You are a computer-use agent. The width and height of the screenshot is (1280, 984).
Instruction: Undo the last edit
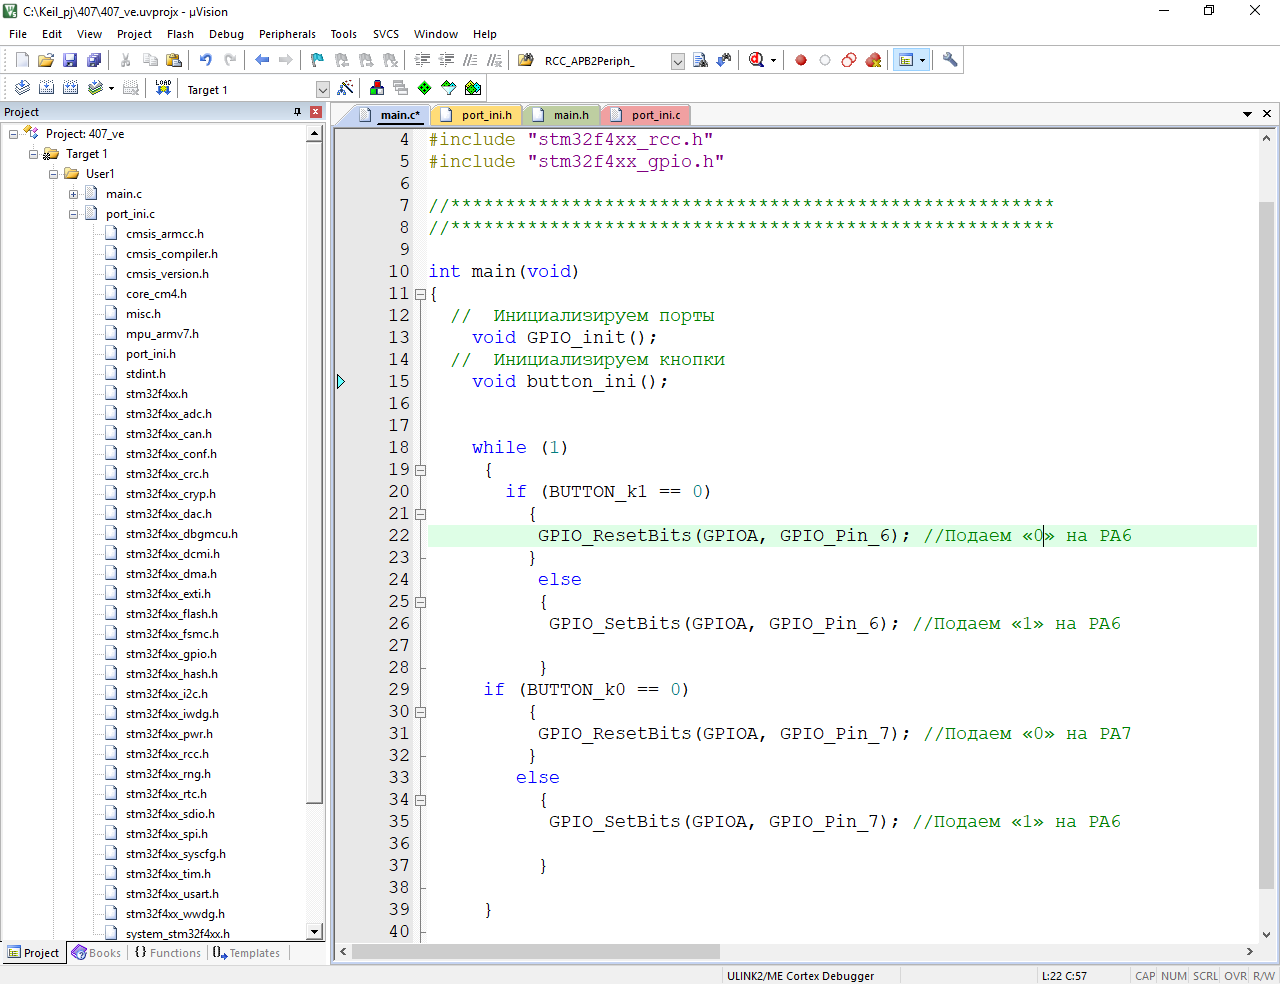(x=205, y=60)
